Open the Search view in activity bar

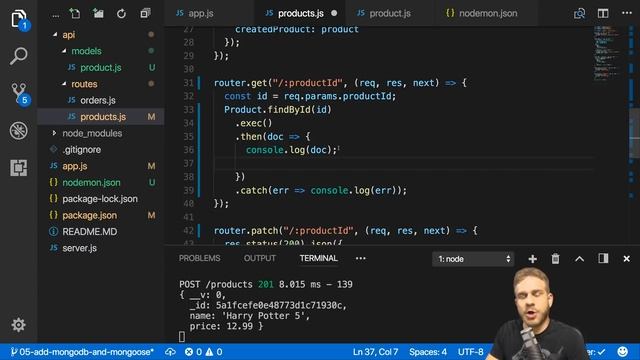(19, 56)
